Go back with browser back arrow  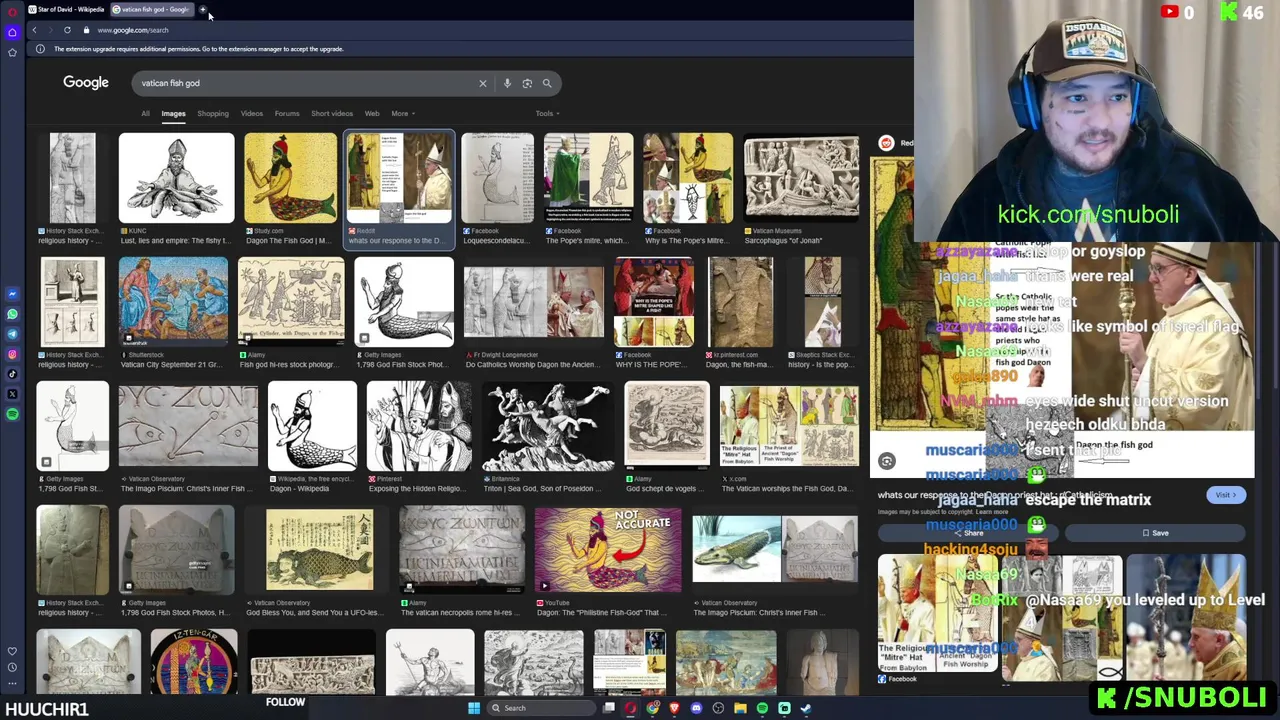34,30
